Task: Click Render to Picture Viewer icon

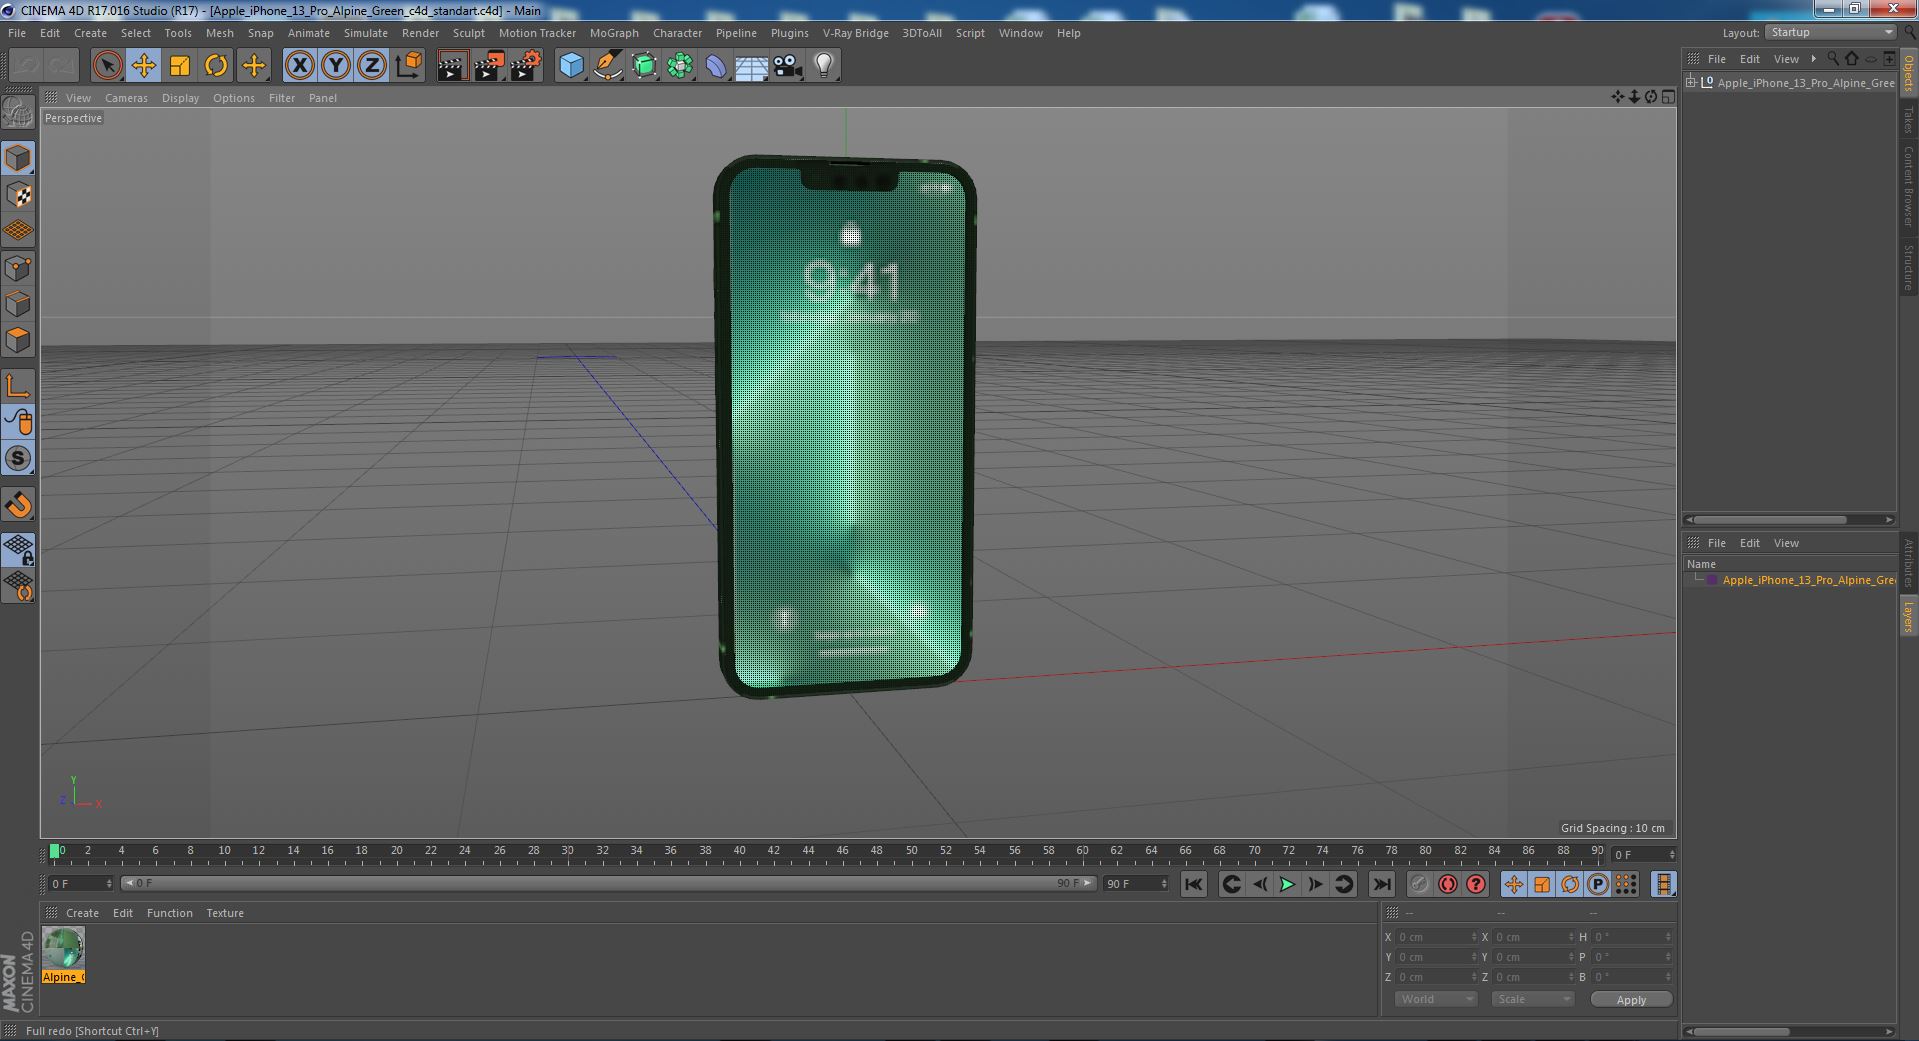Action: (489, 66)
